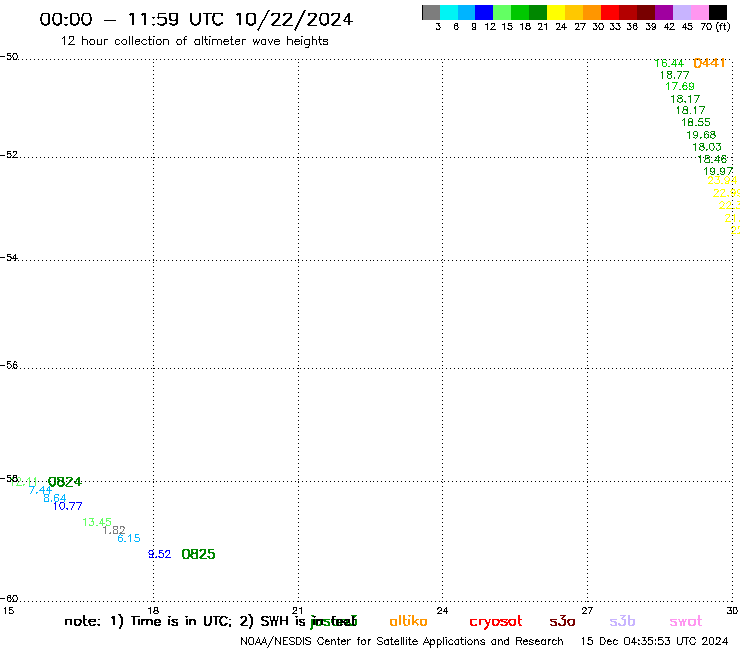
Task: Select the wave height value 8.64
Action: [55, 498]
